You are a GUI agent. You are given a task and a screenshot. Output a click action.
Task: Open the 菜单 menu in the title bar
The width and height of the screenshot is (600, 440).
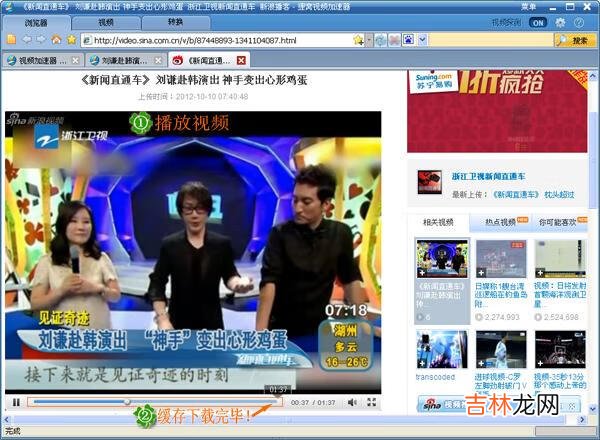coord(529,6)
